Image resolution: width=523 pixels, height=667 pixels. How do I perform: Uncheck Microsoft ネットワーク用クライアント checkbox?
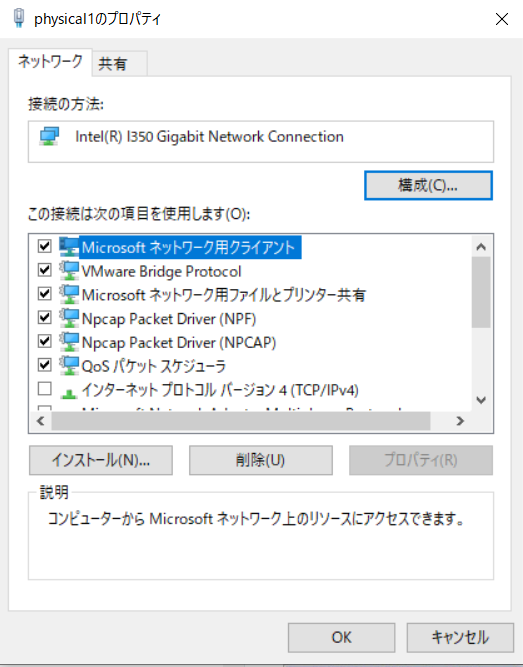(45, 246)
